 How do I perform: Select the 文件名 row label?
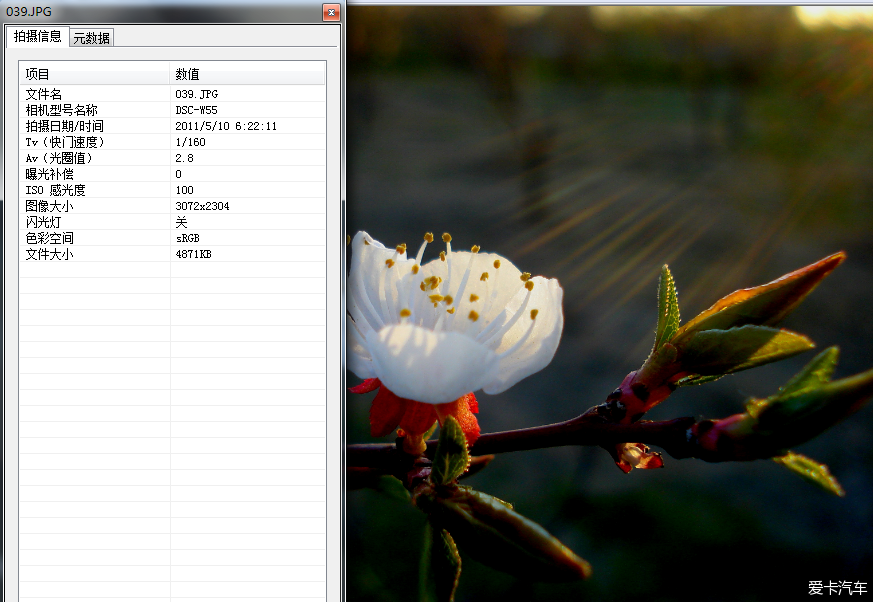click(43, 94)
